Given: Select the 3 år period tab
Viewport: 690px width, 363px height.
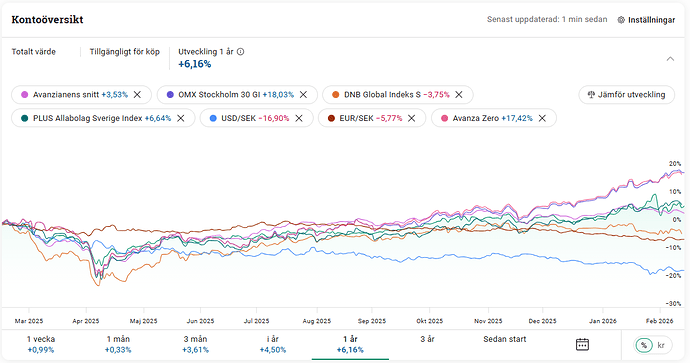Looking at the screenshot, I should [x=427, y=339].
